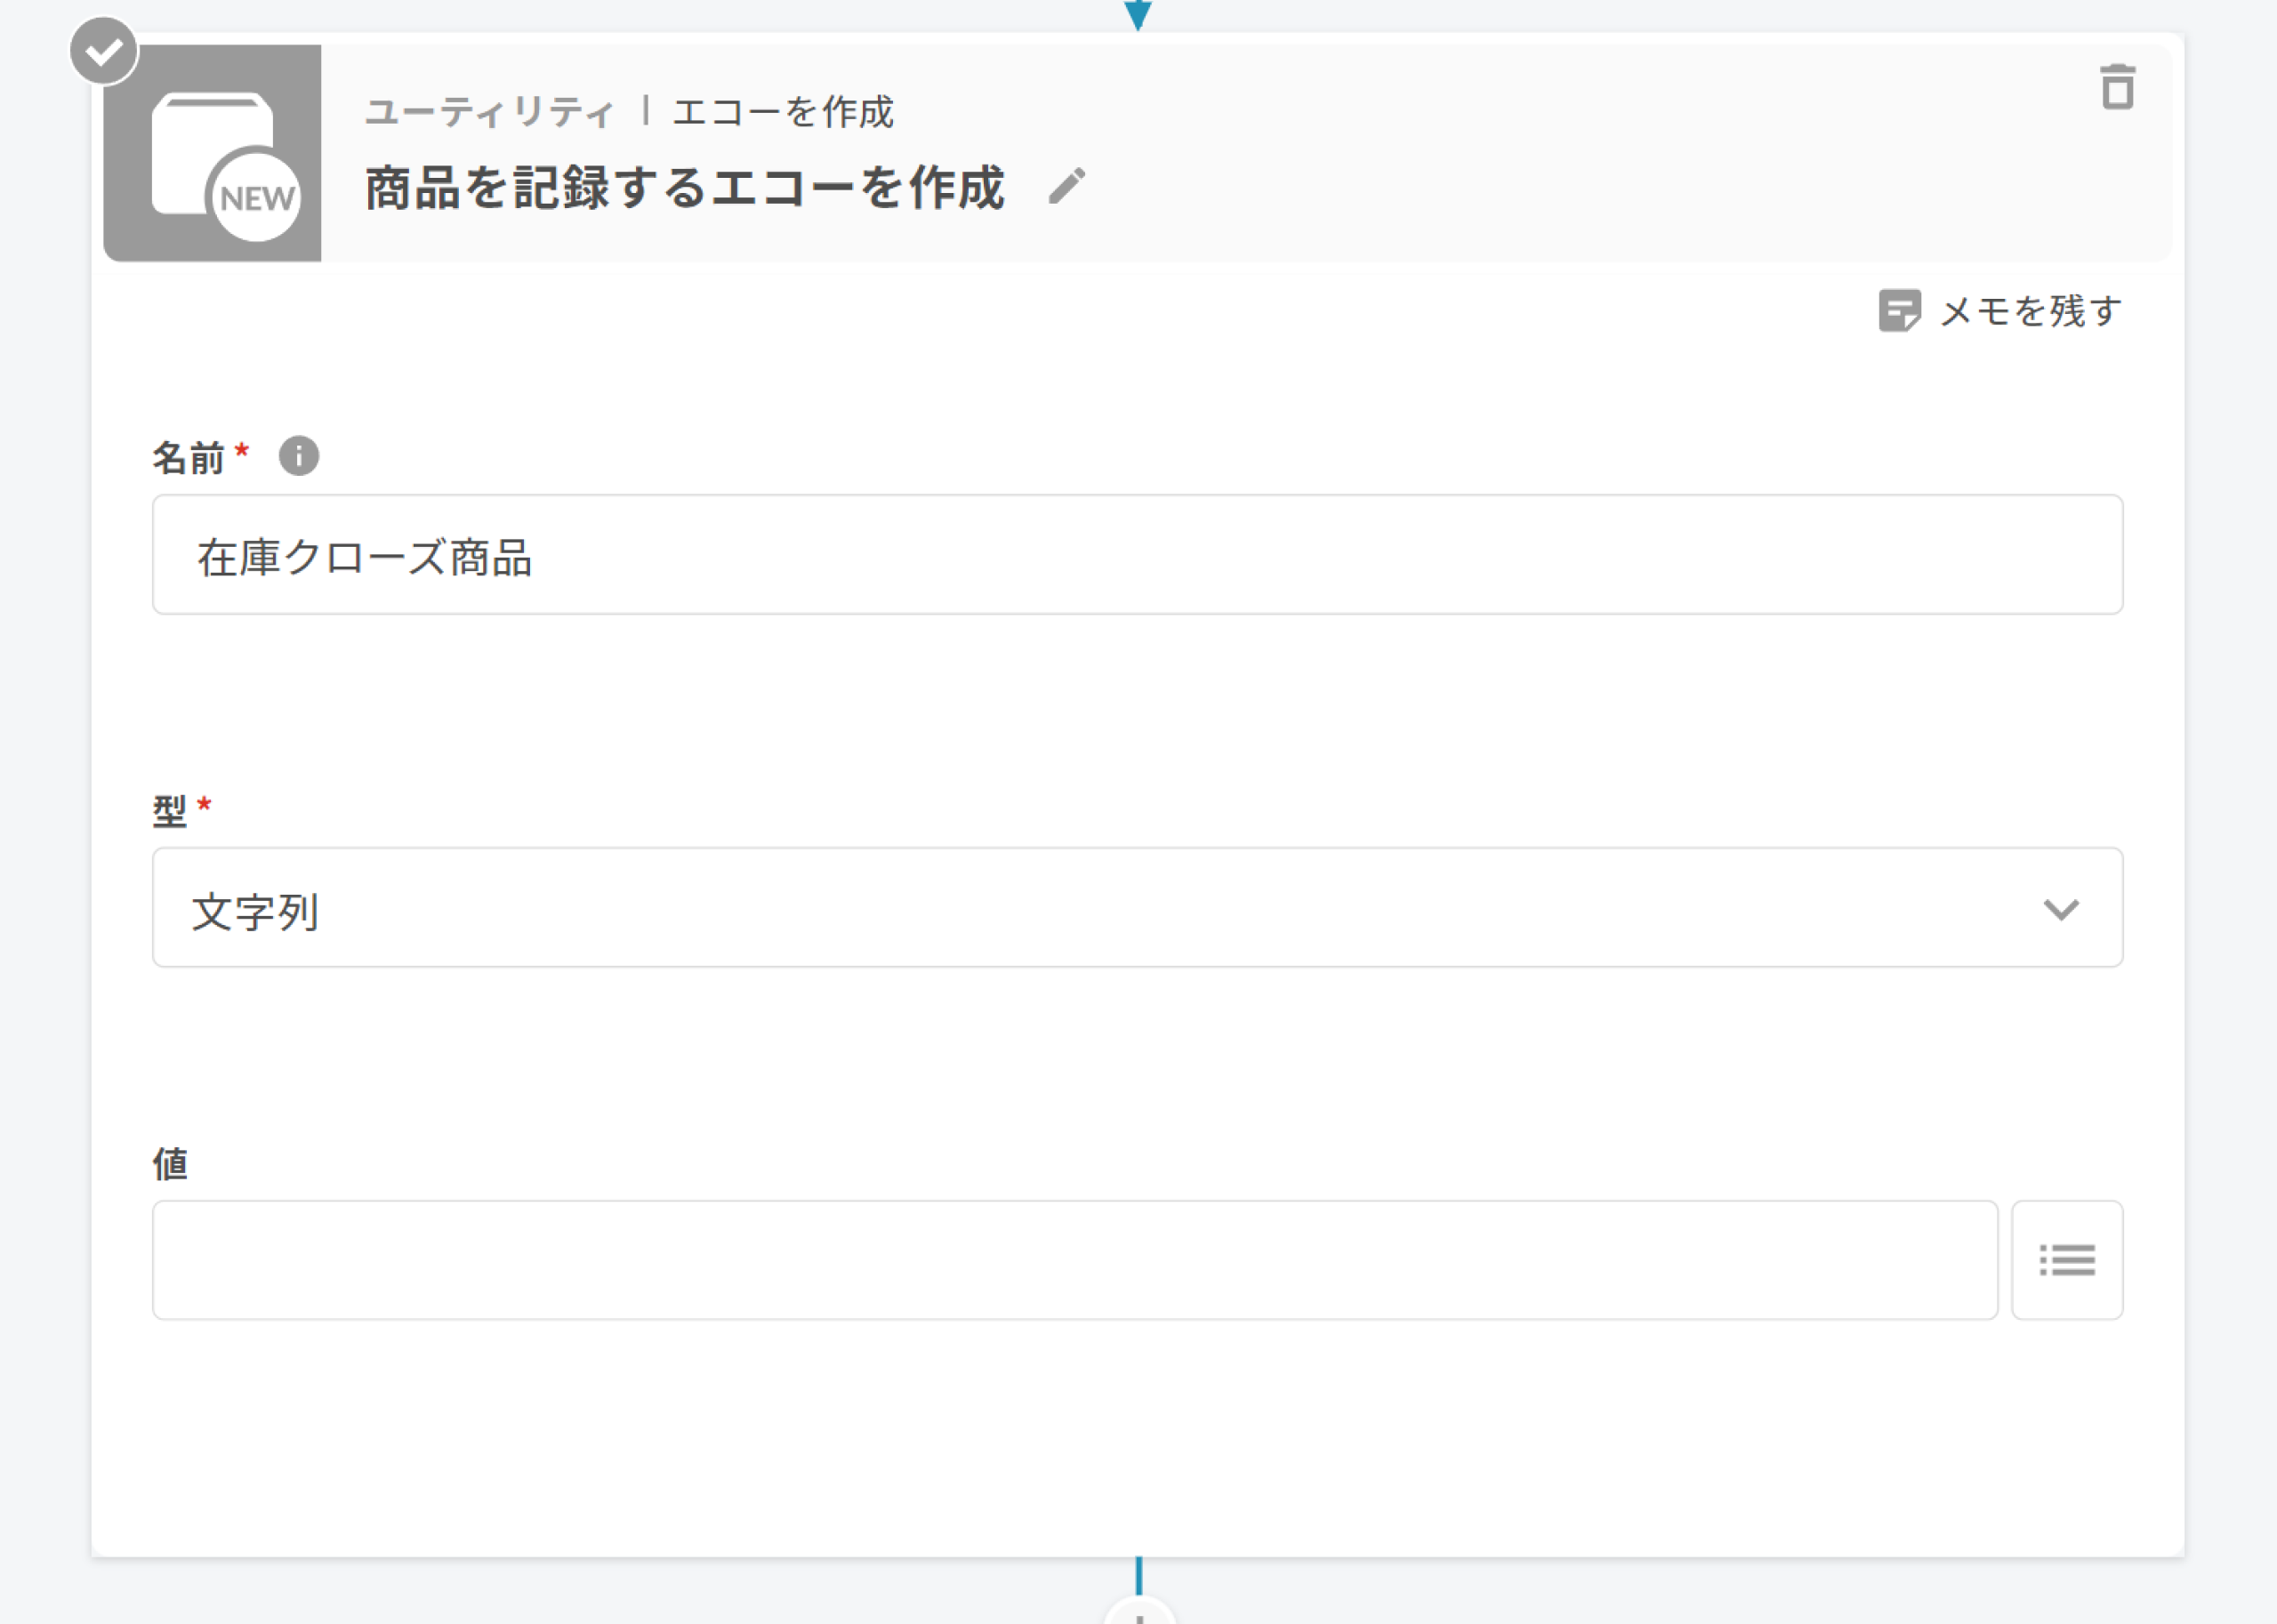Click the 値 field label
Viewport: 2277px width, 1624px height.
coord(170,1164)
